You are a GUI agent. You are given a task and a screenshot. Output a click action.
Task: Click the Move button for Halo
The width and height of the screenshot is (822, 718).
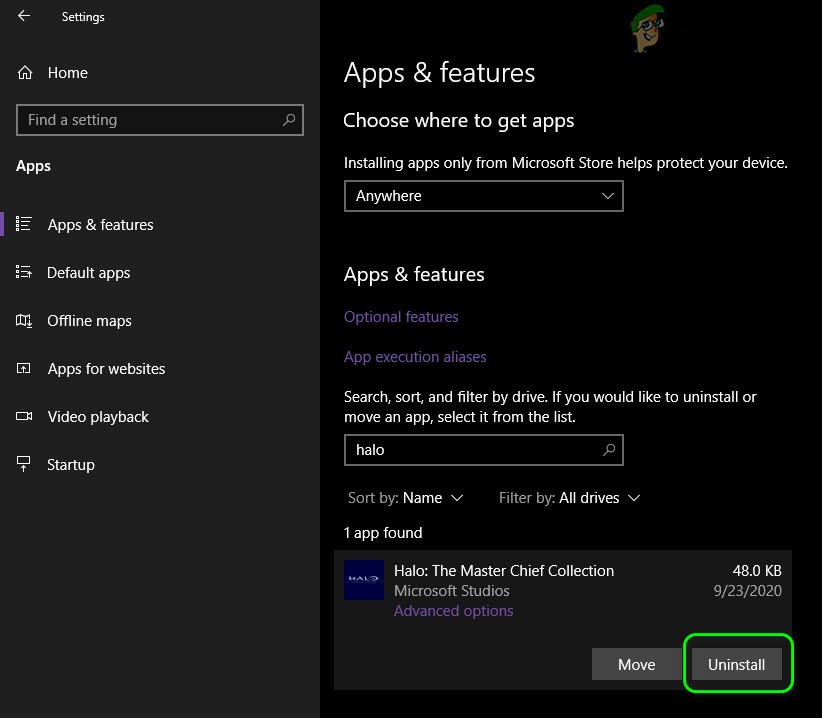[x=636, y=664]
